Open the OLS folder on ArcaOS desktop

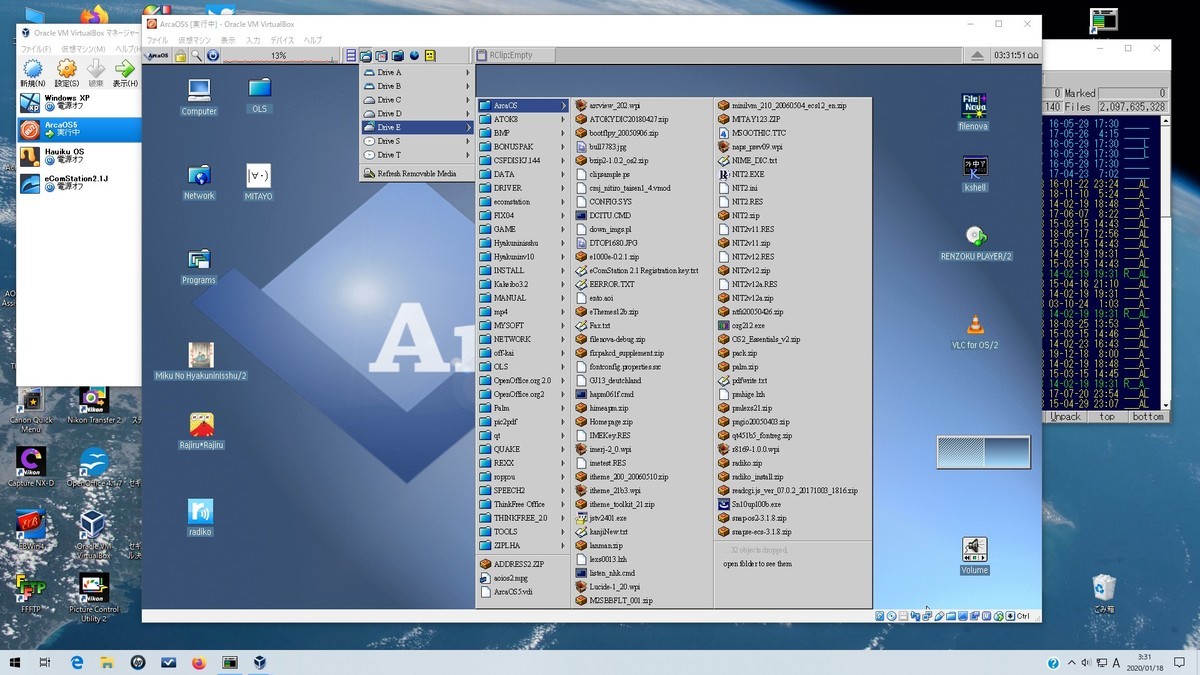click(x=260, y=95)
